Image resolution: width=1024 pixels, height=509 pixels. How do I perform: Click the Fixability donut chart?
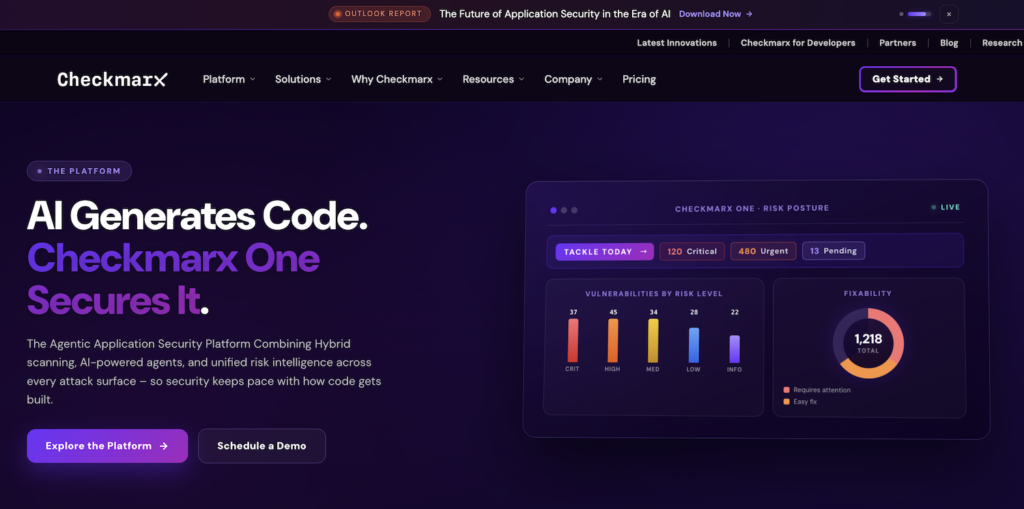coord(869,343)
